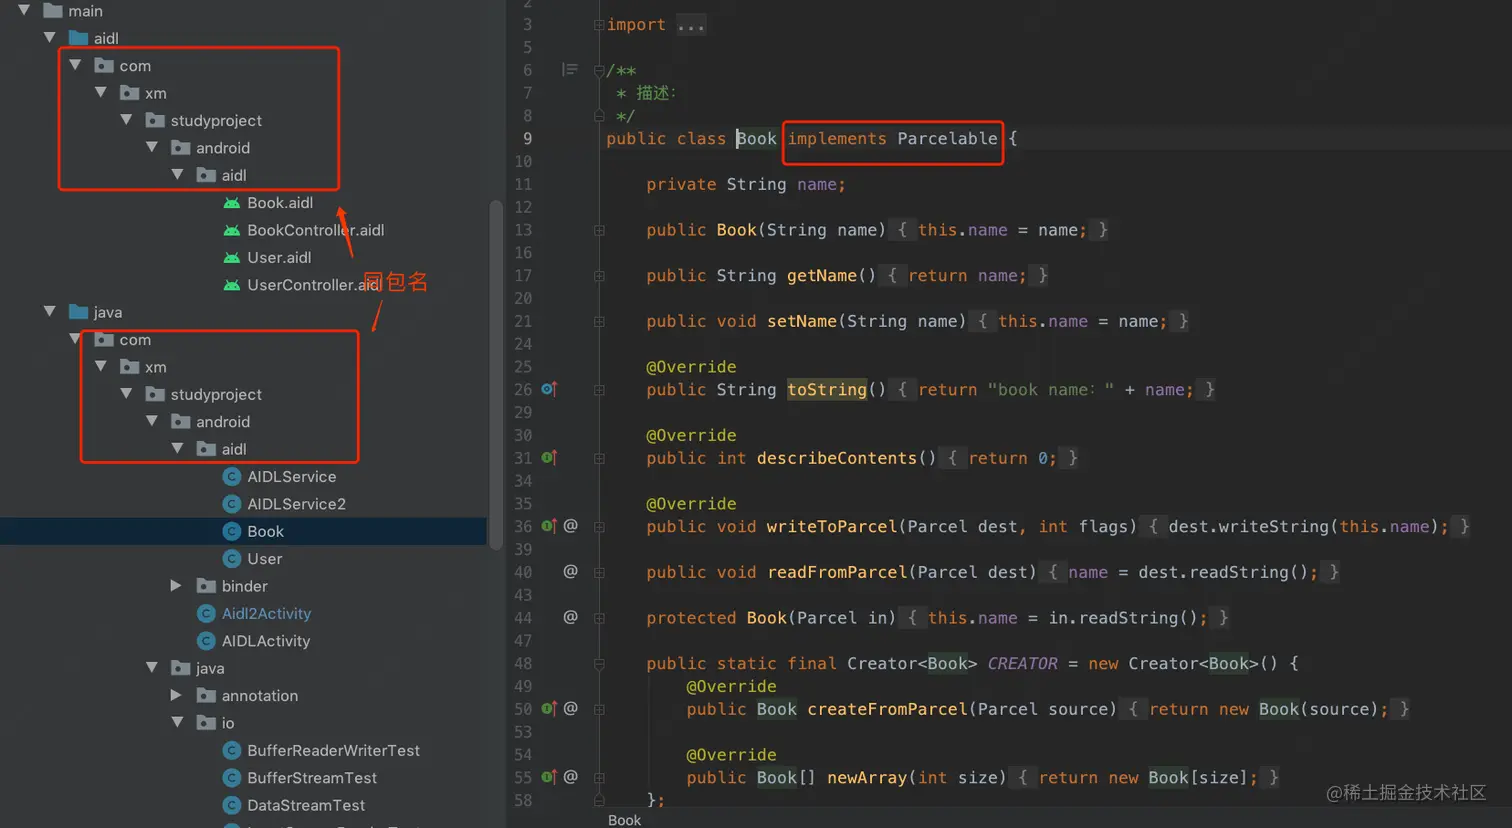The image size is (1512, 828).
Task: Click implements gutter icon at writeToParcel line 36
Action: (x=549, y=525)
